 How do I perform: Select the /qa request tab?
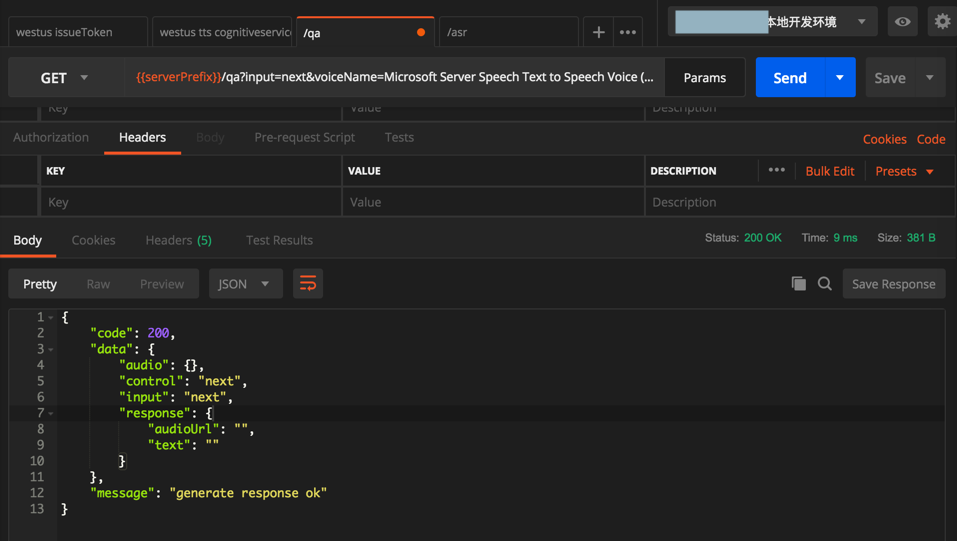[365, 32]
